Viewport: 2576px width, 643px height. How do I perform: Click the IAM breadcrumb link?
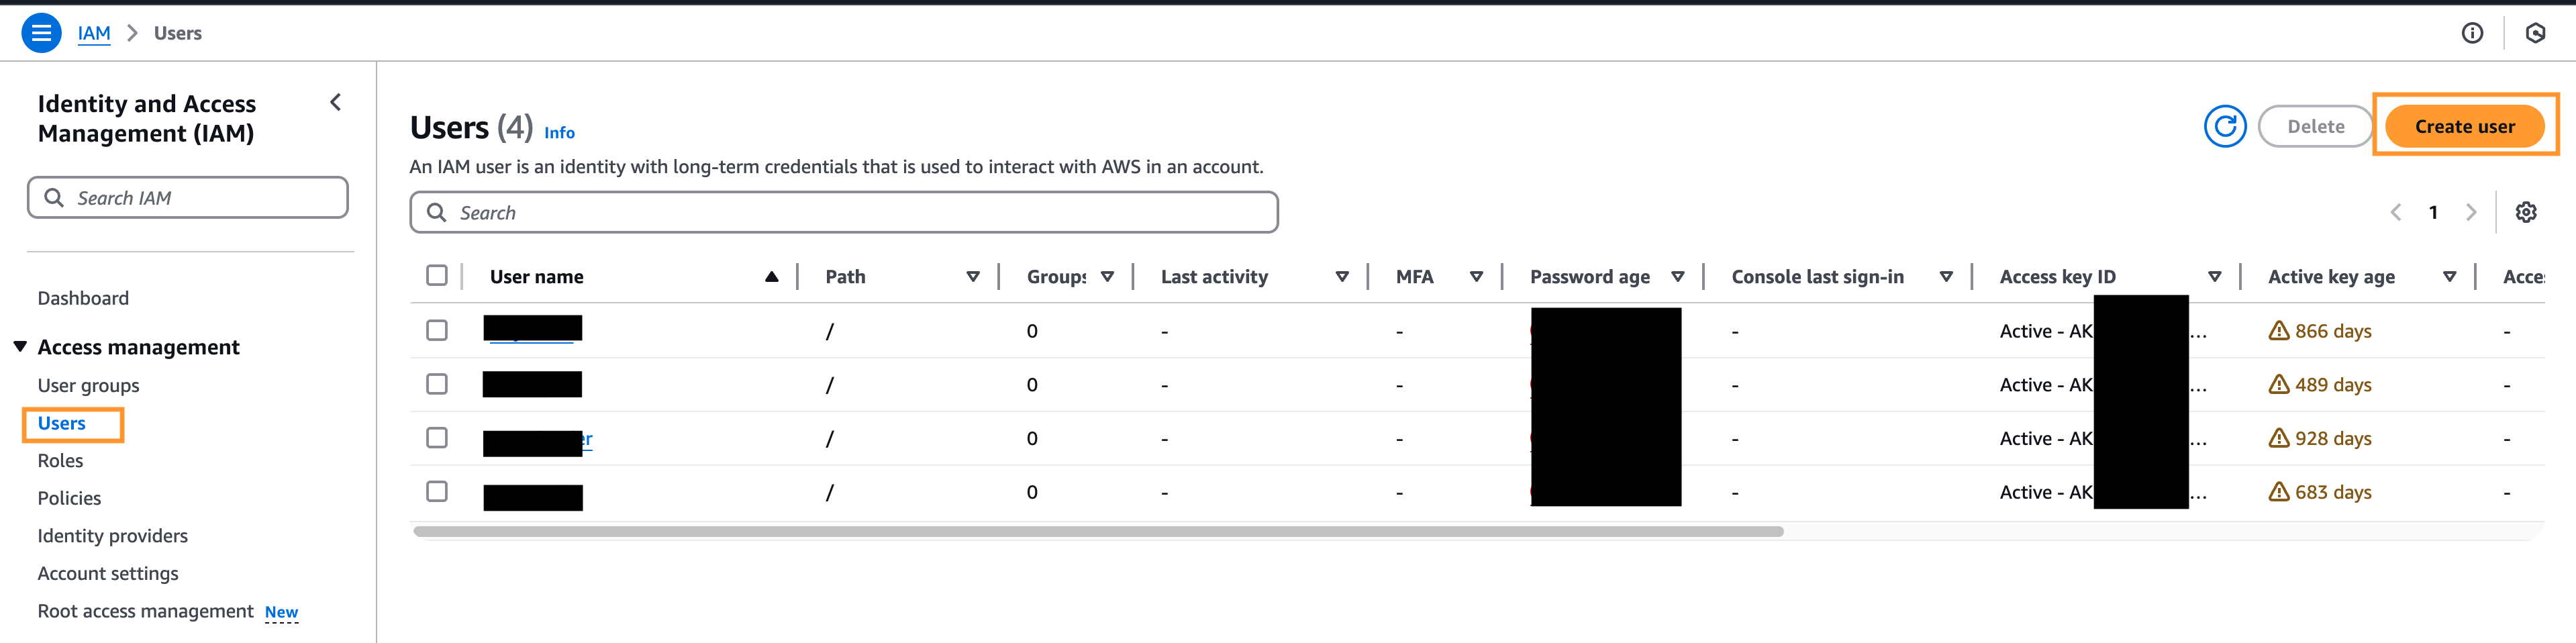94,34
